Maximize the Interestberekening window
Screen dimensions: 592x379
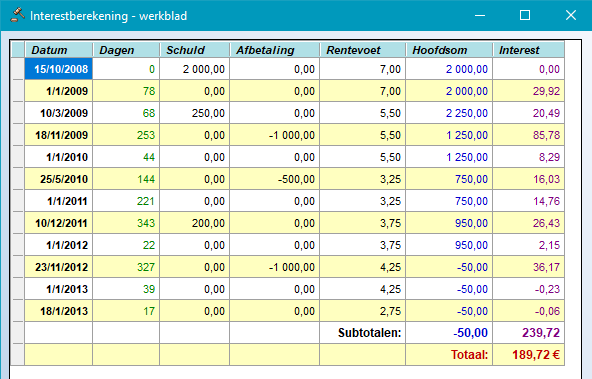[x=525, y=15]
